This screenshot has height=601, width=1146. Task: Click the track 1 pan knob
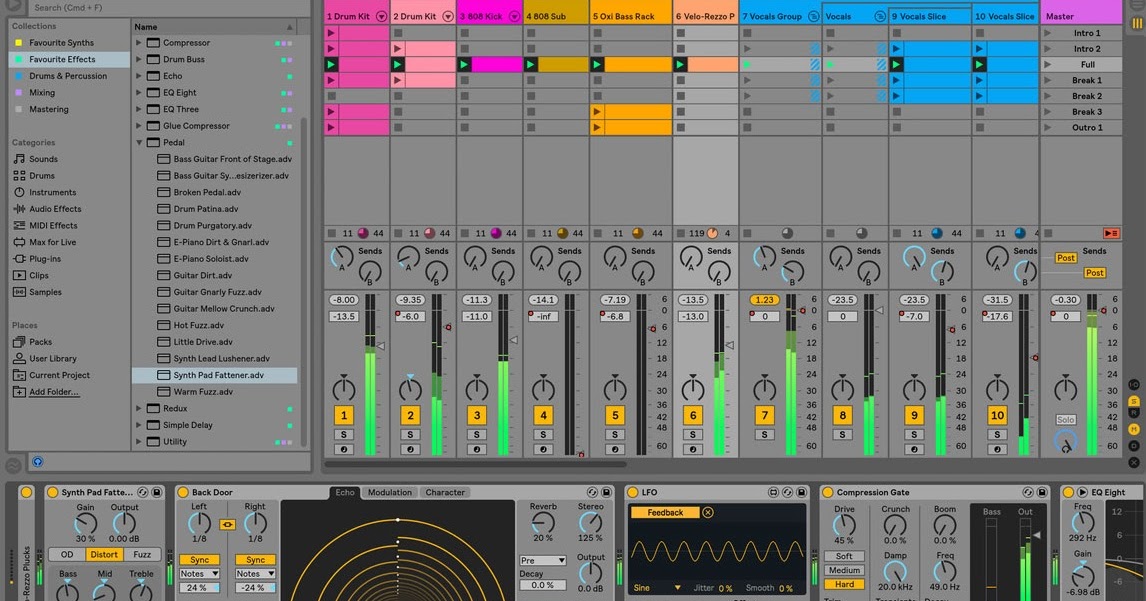(344, 389)
